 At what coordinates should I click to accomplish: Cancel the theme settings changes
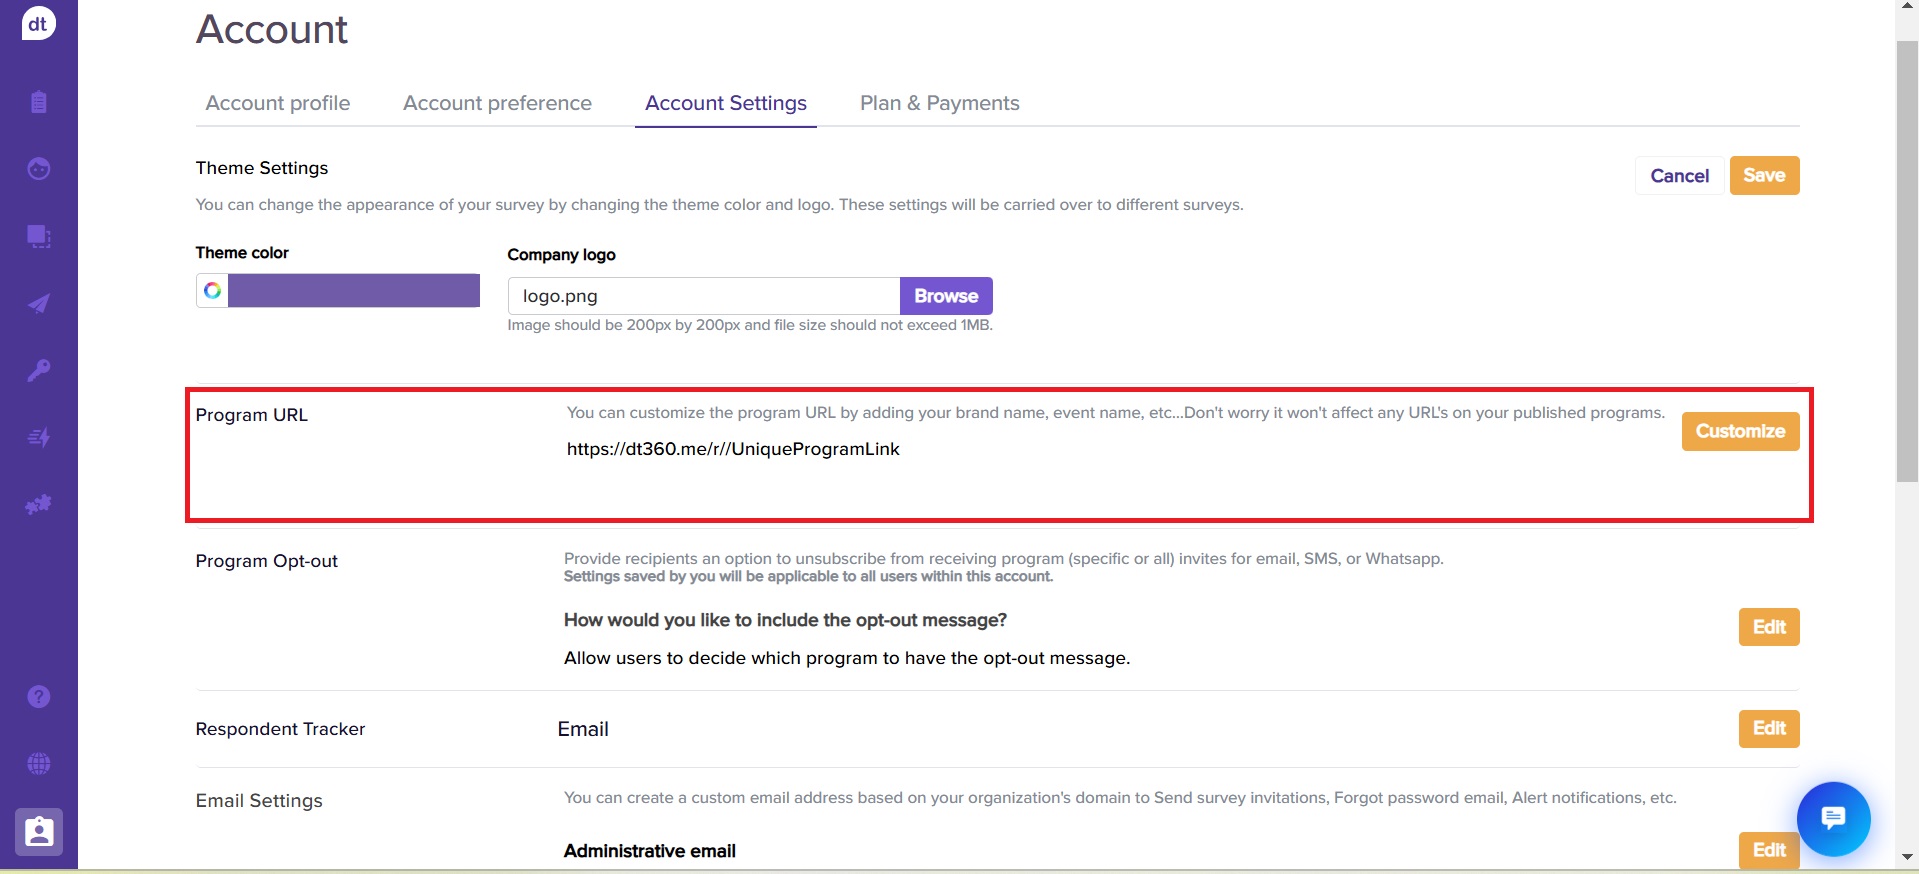point(1679,176)
